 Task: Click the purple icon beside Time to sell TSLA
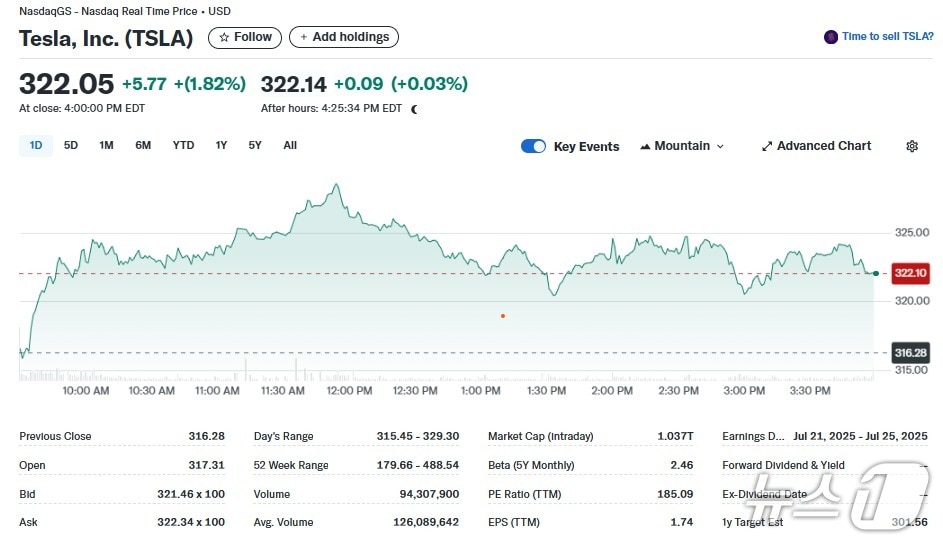830,37
